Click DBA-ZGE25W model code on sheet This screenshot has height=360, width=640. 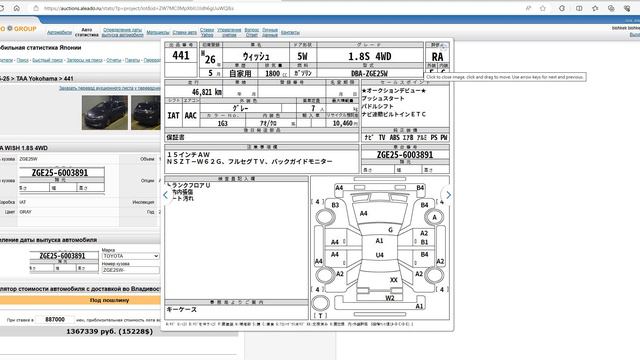coord(369,73)
